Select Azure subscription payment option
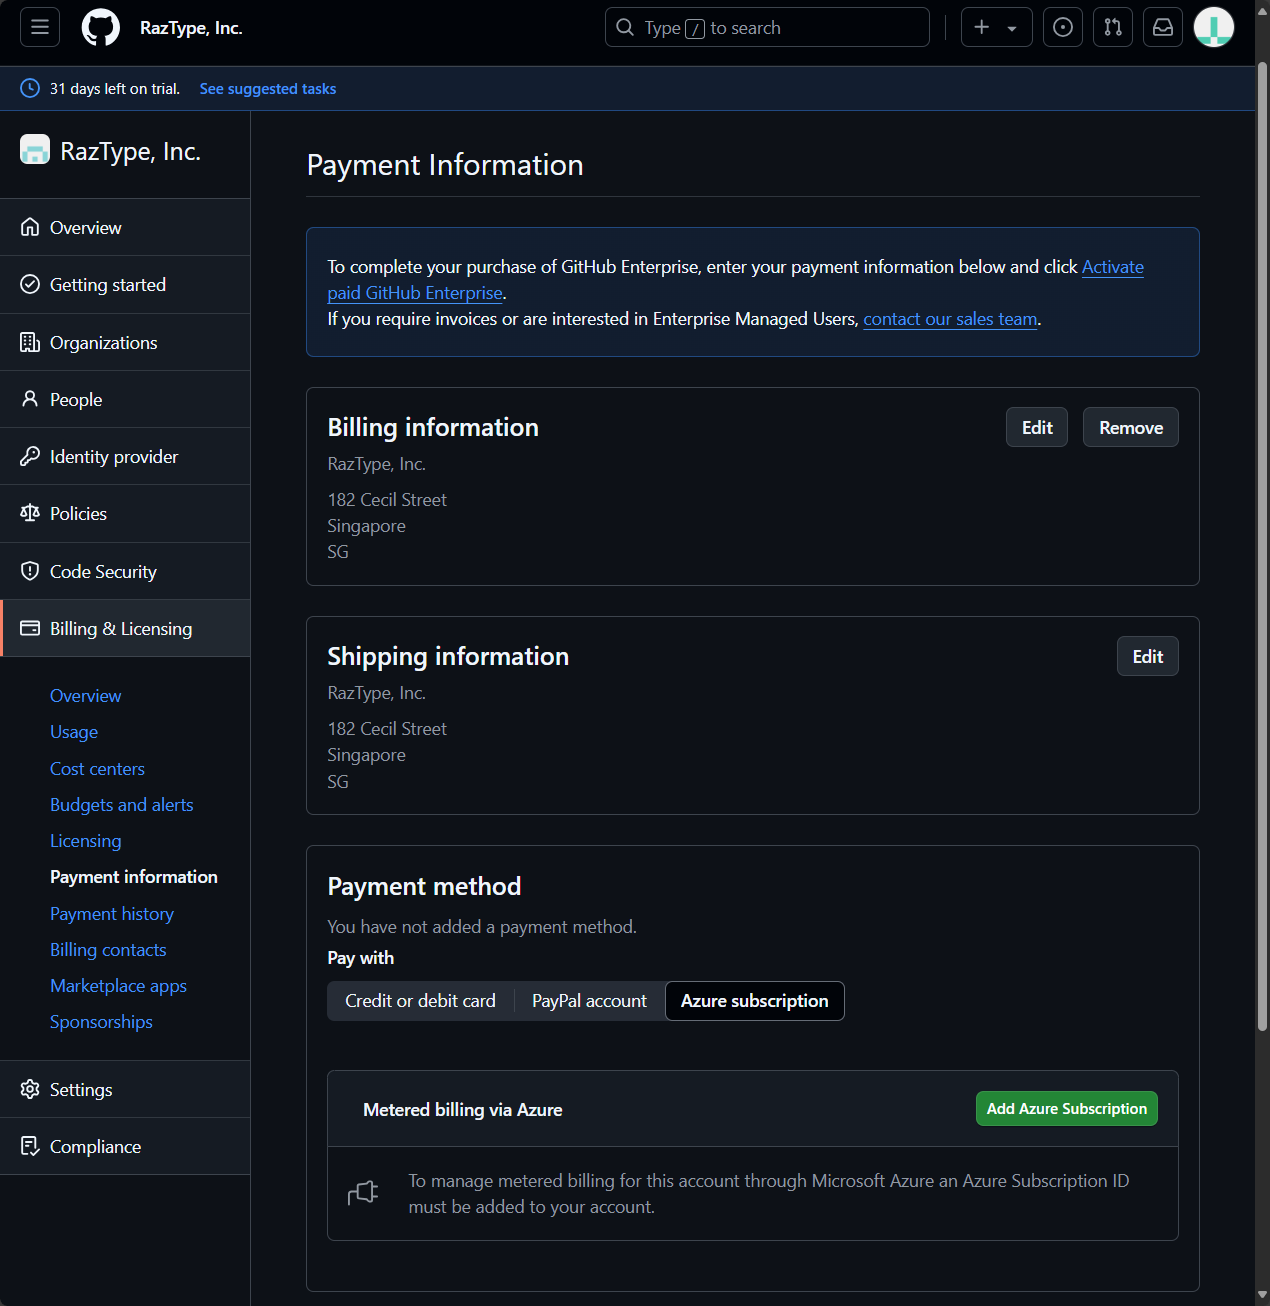 [754, 1001]
